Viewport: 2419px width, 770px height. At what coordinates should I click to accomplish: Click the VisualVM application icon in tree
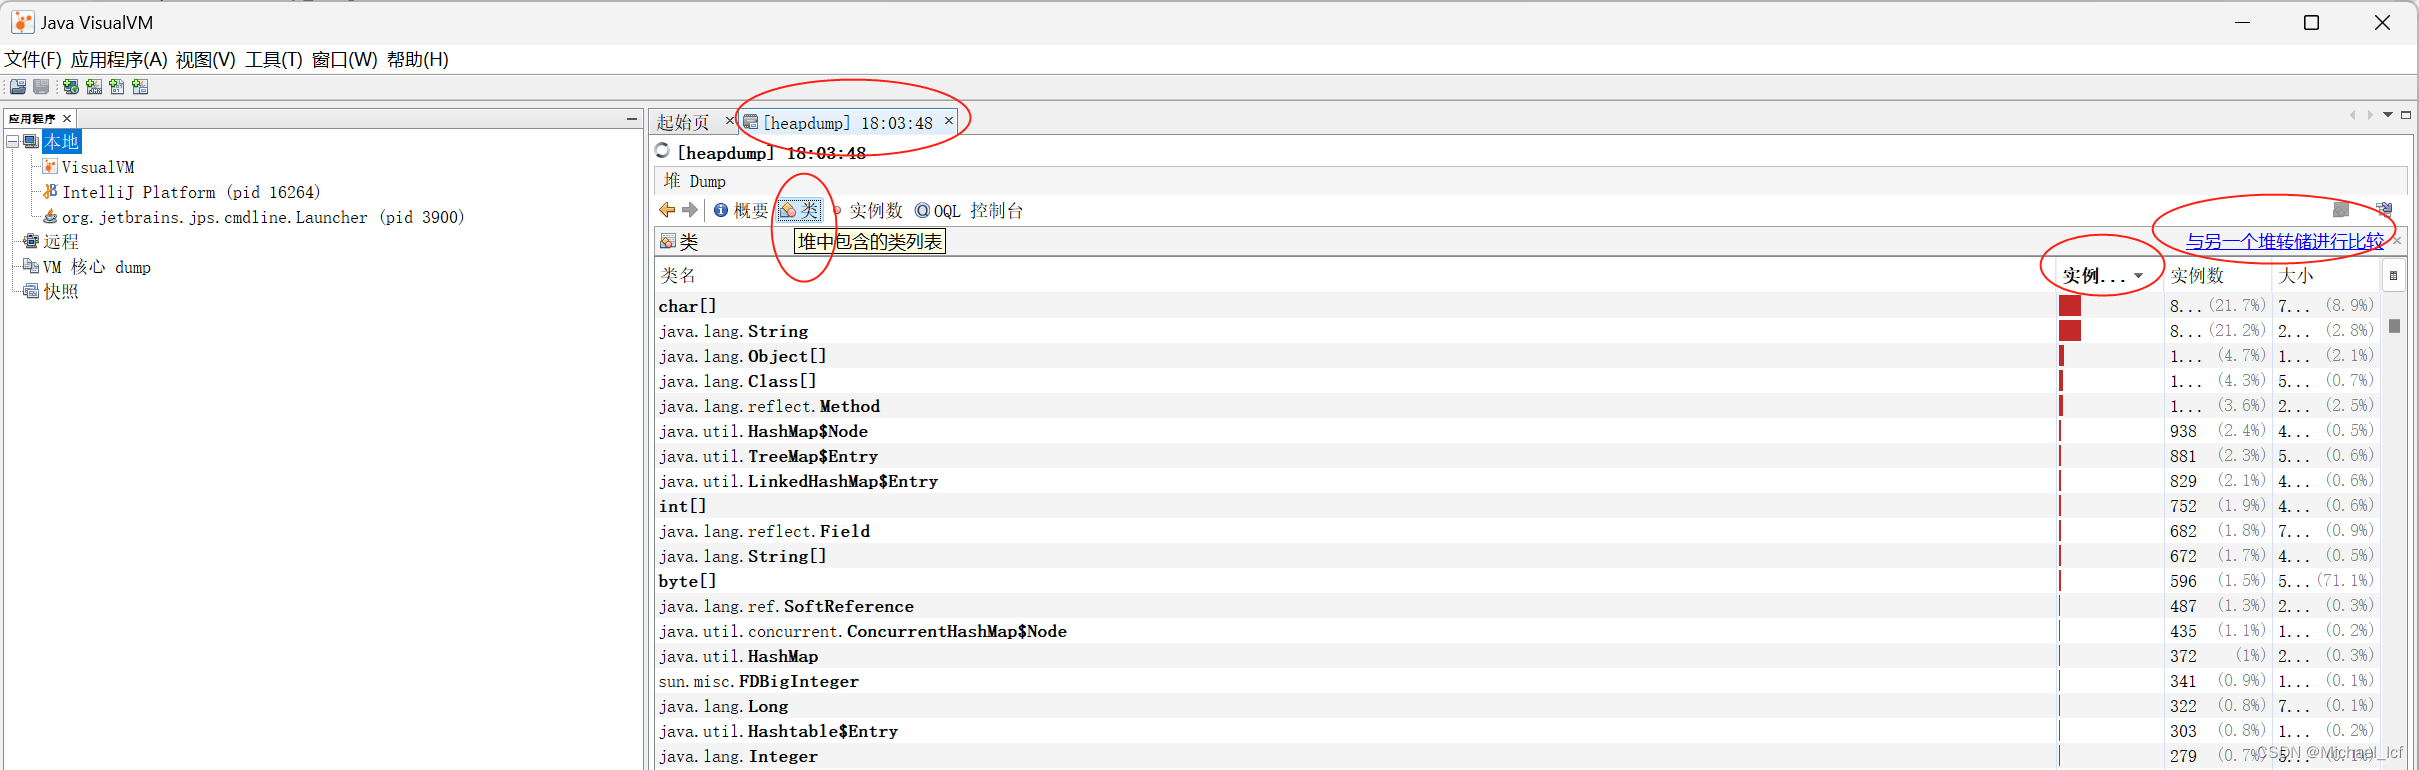point(50,166)
